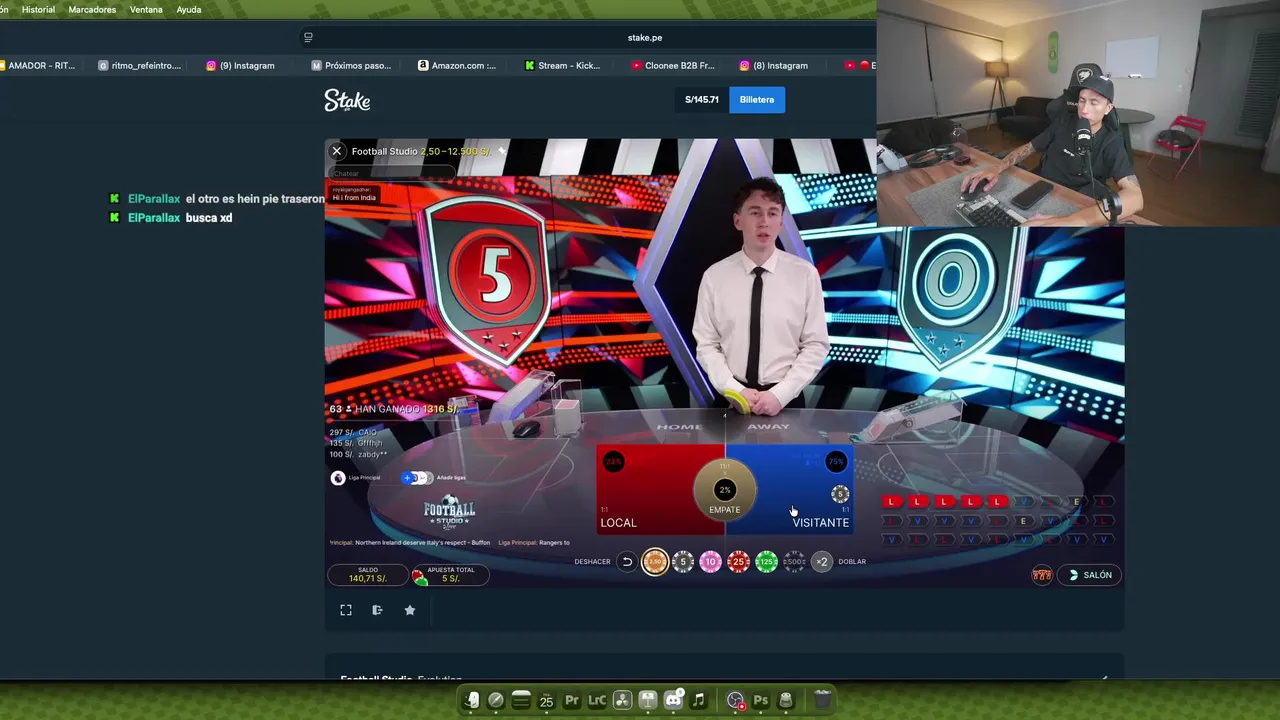Click the DESHACER label
The image size is (1280, 720).
coord(592,562)
